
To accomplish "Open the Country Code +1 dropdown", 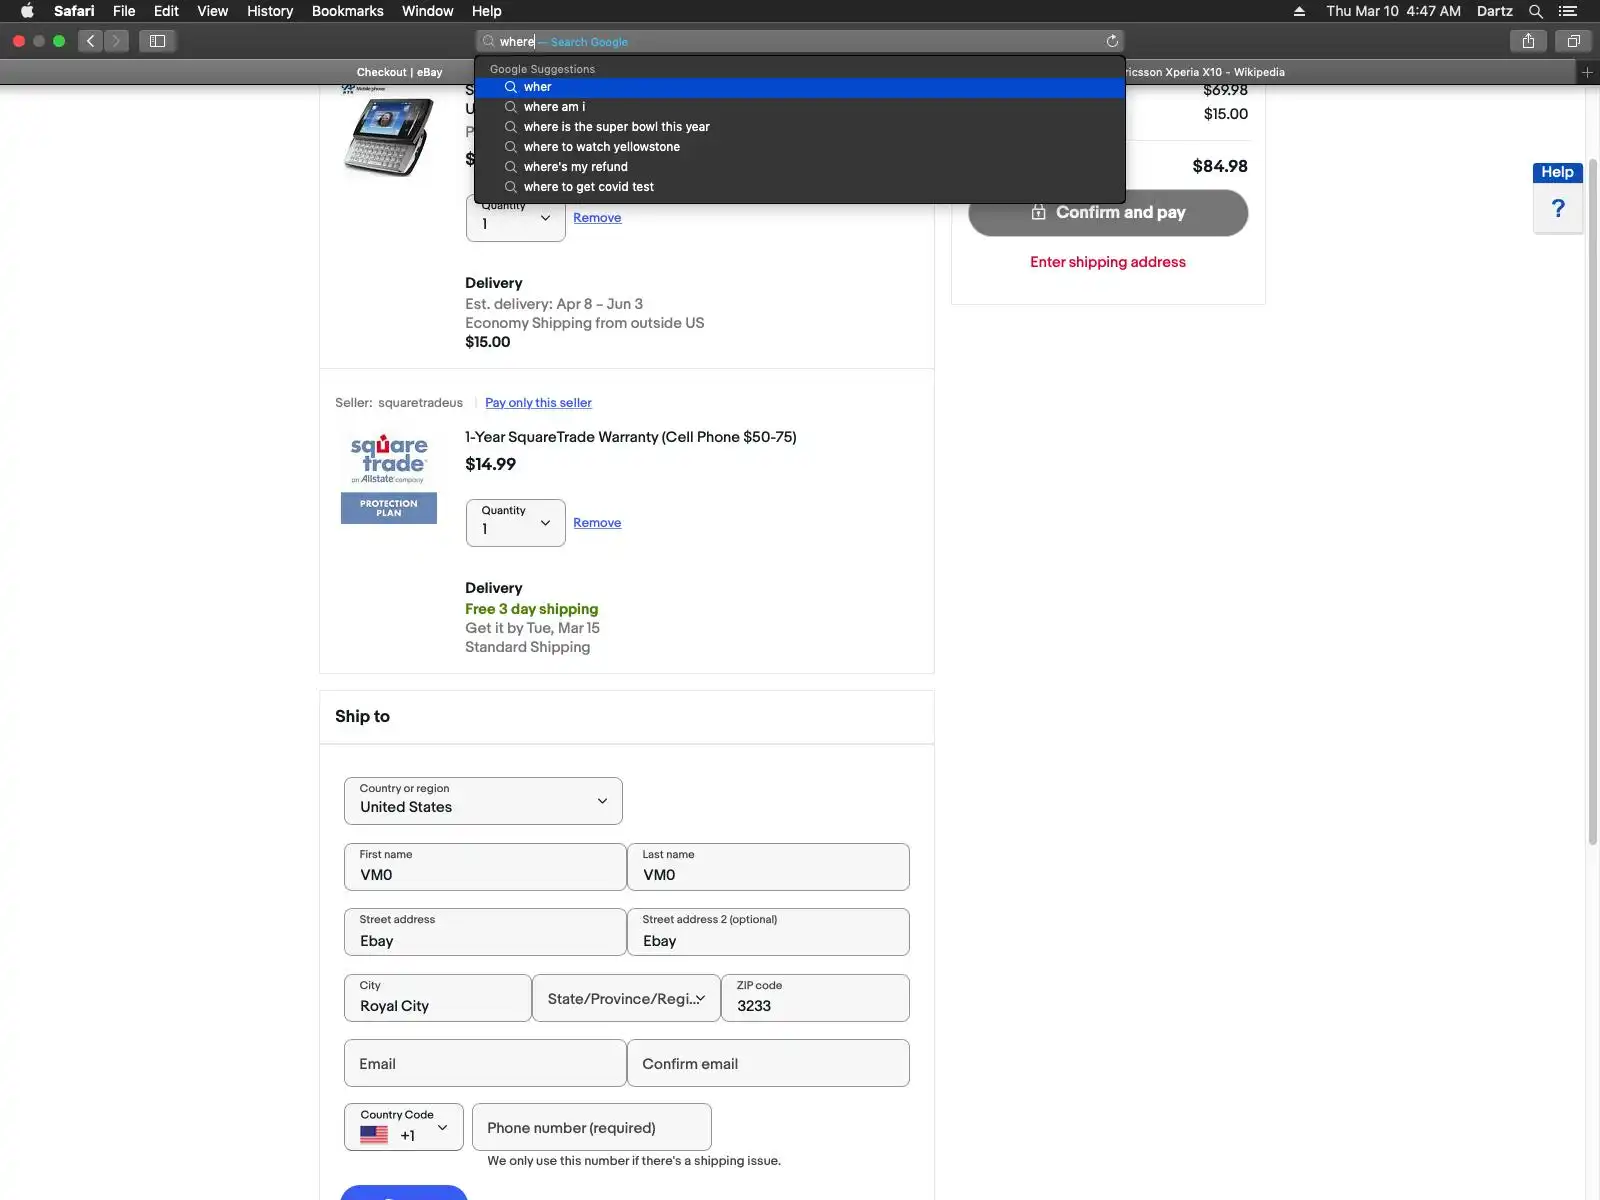I will (x=404, y=1127).
